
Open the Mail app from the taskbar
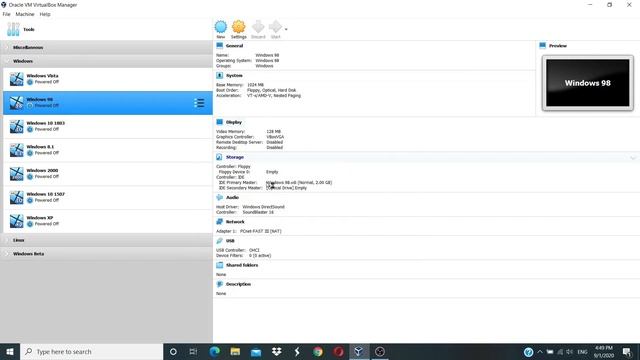tap(256, 352)
